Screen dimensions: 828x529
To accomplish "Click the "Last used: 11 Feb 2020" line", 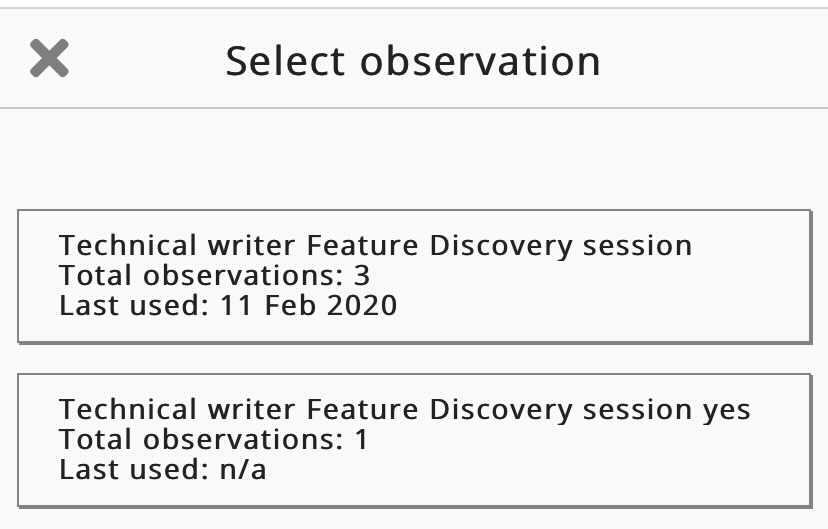I will pos(228,305).
